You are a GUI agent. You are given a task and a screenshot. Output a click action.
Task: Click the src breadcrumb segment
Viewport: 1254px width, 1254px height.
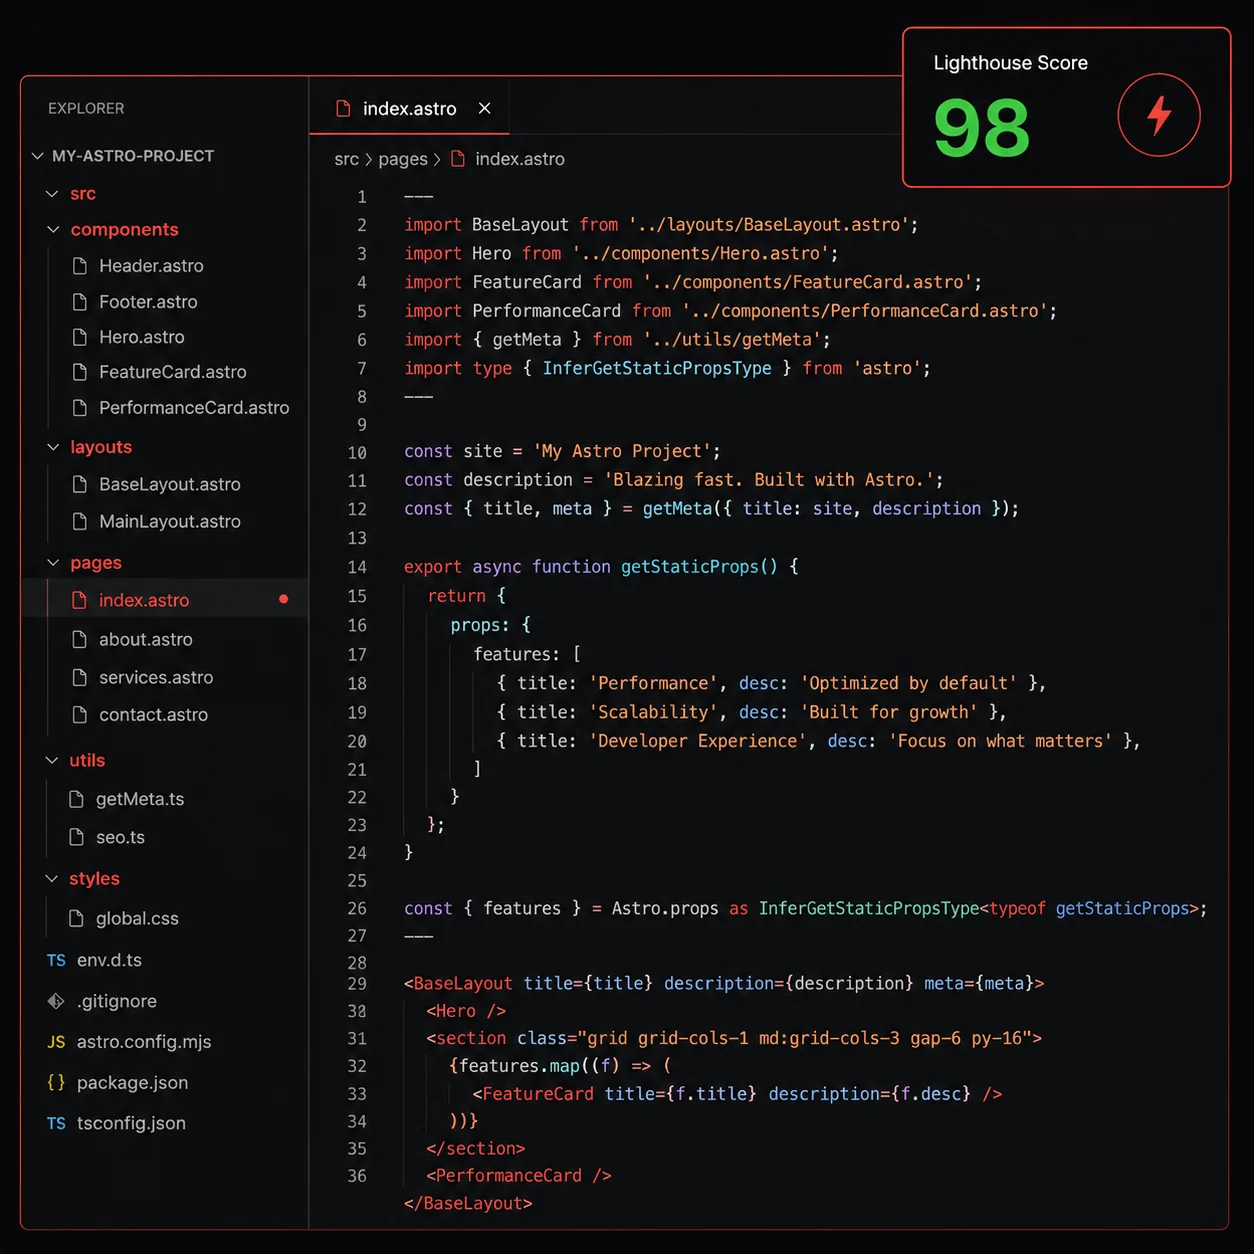coord(346,159)
